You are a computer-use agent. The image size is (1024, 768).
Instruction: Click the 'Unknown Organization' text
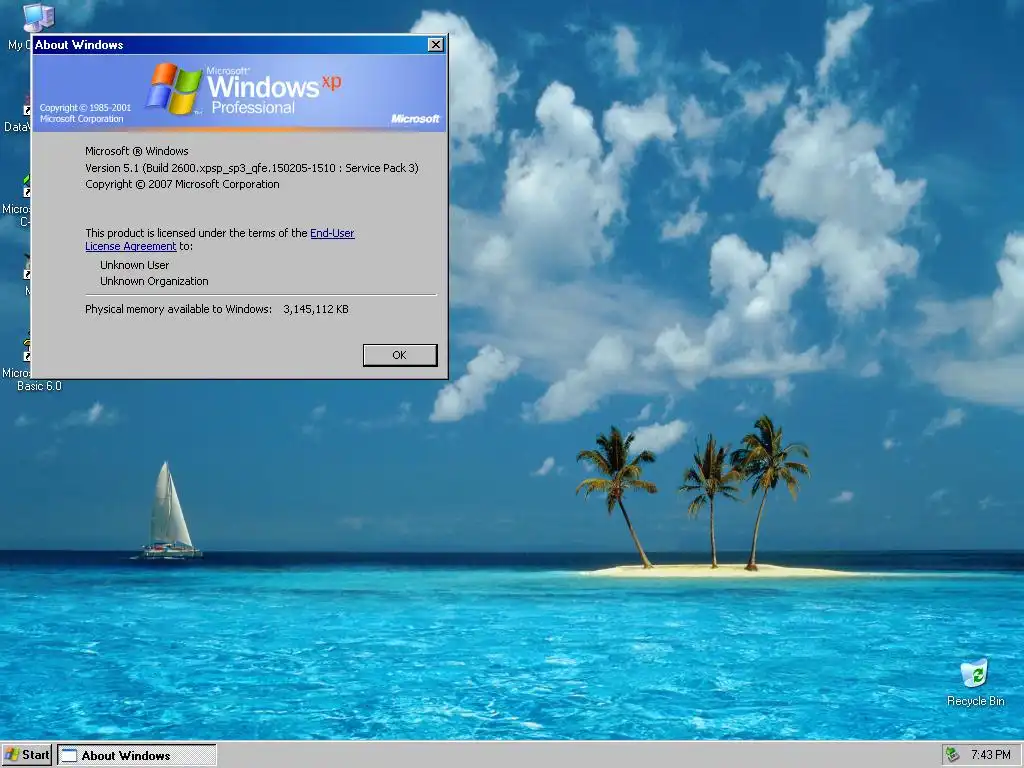point(154,281)
